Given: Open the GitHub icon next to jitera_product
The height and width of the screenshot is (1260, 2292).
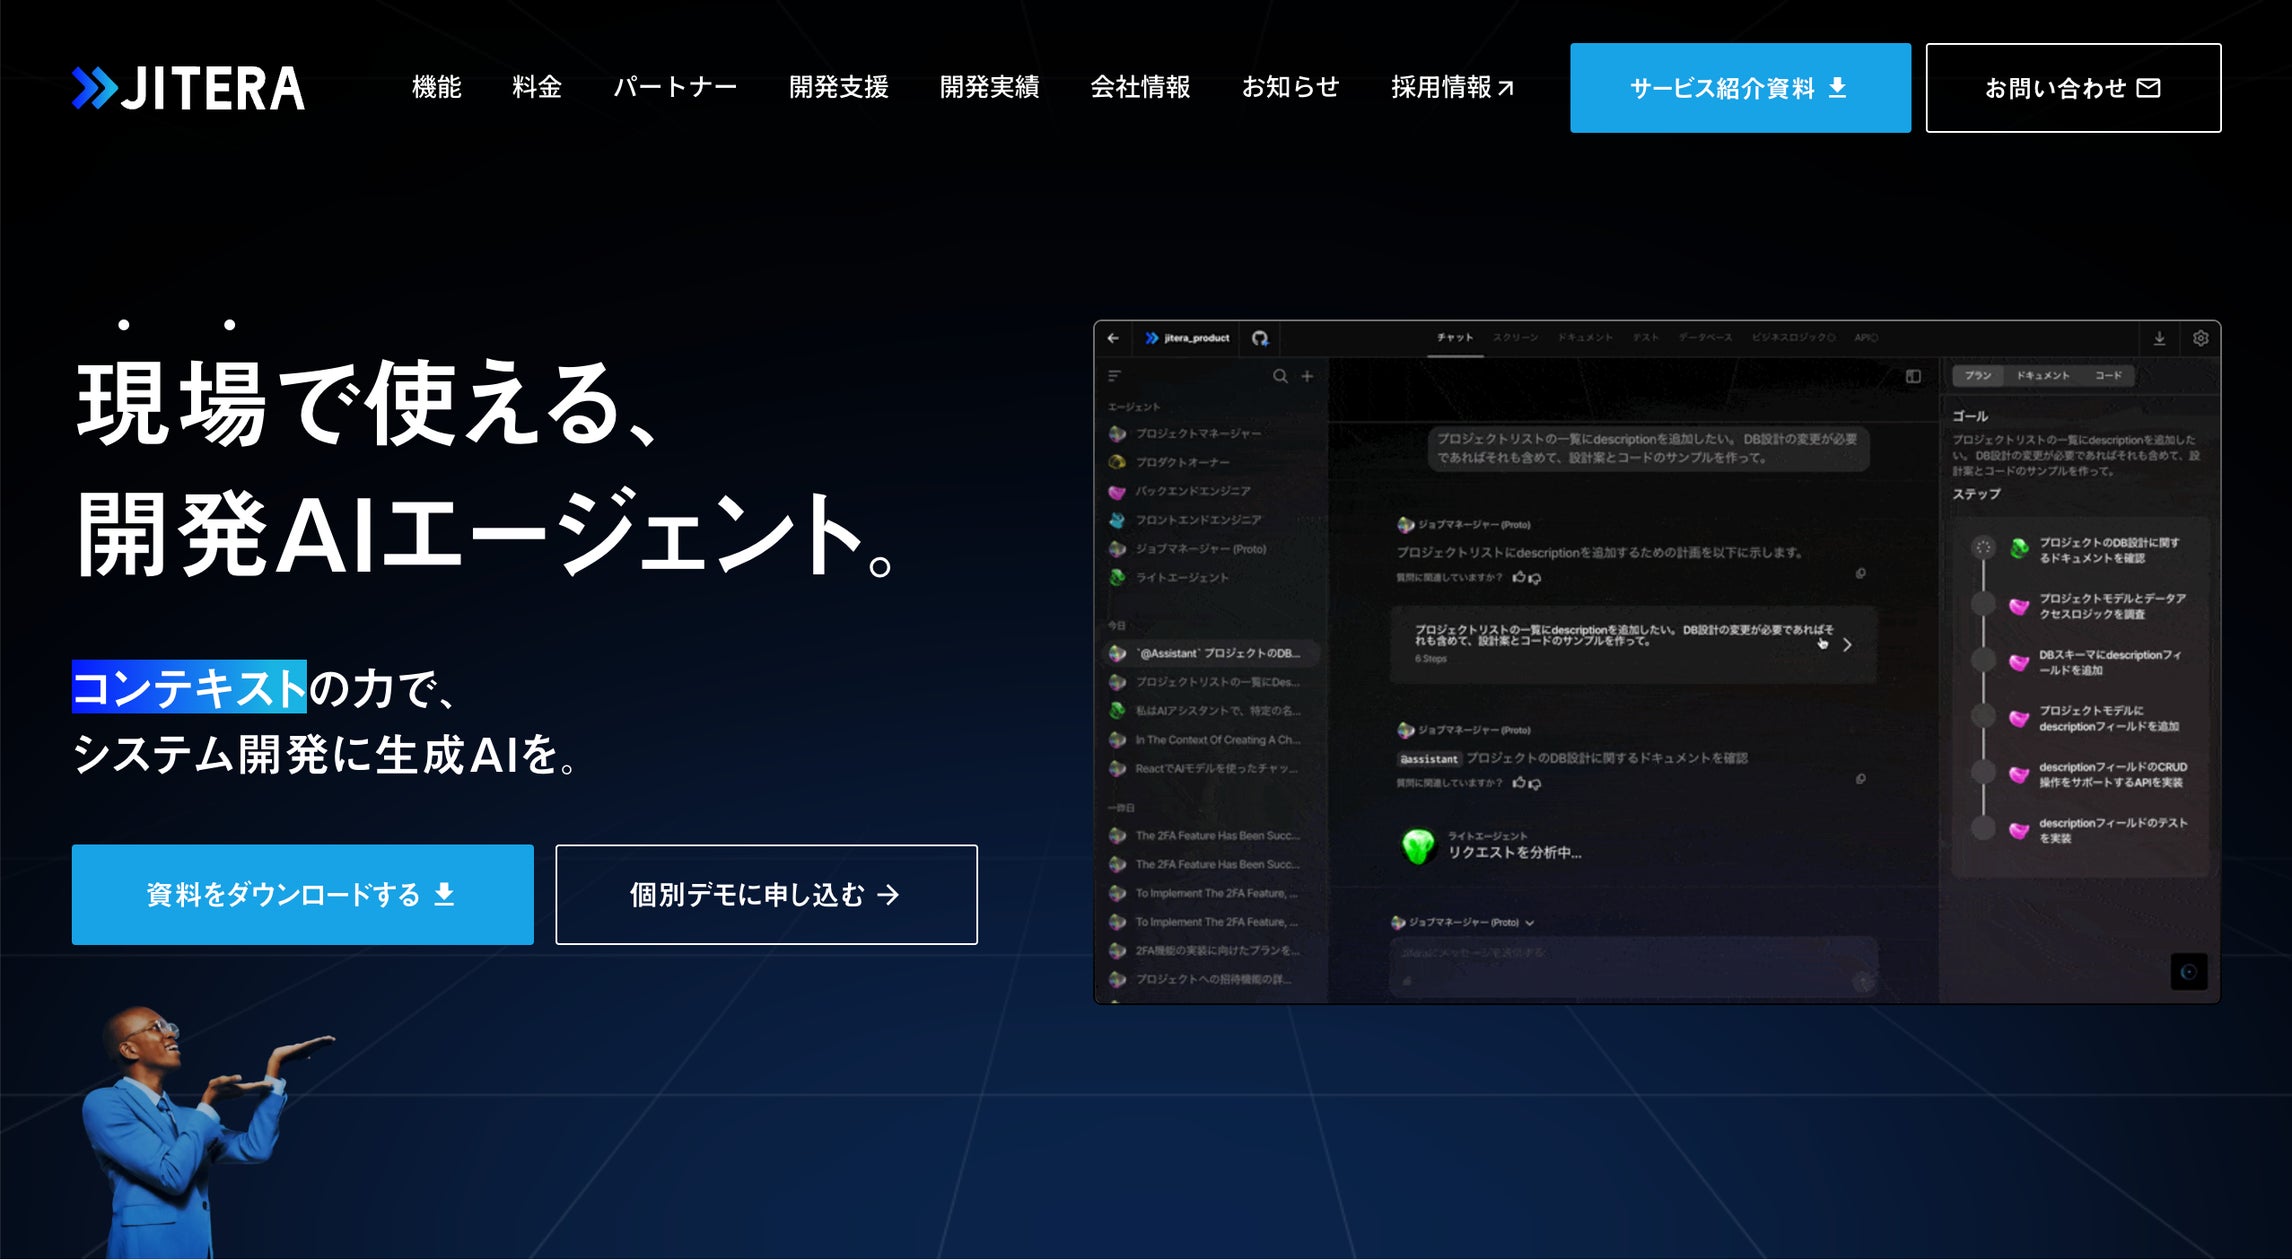Looking at the screenshot, I should click(x=1258, y=339).
